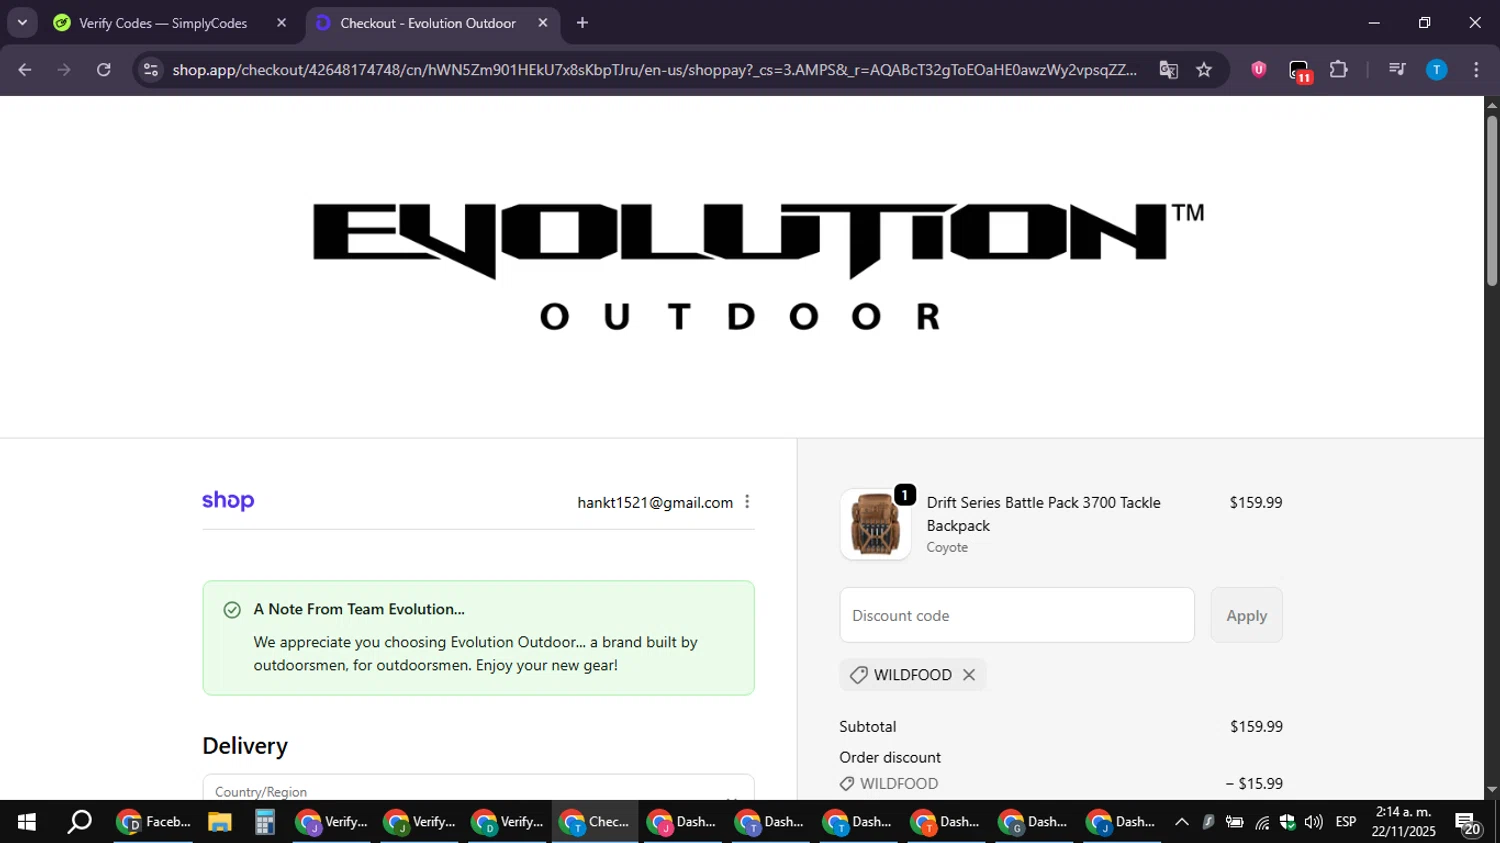Click the subtotal $159.99 amount
The width and height of the screenshot is (1500, 843).
pyautogui.click(x=1256, y=727)
